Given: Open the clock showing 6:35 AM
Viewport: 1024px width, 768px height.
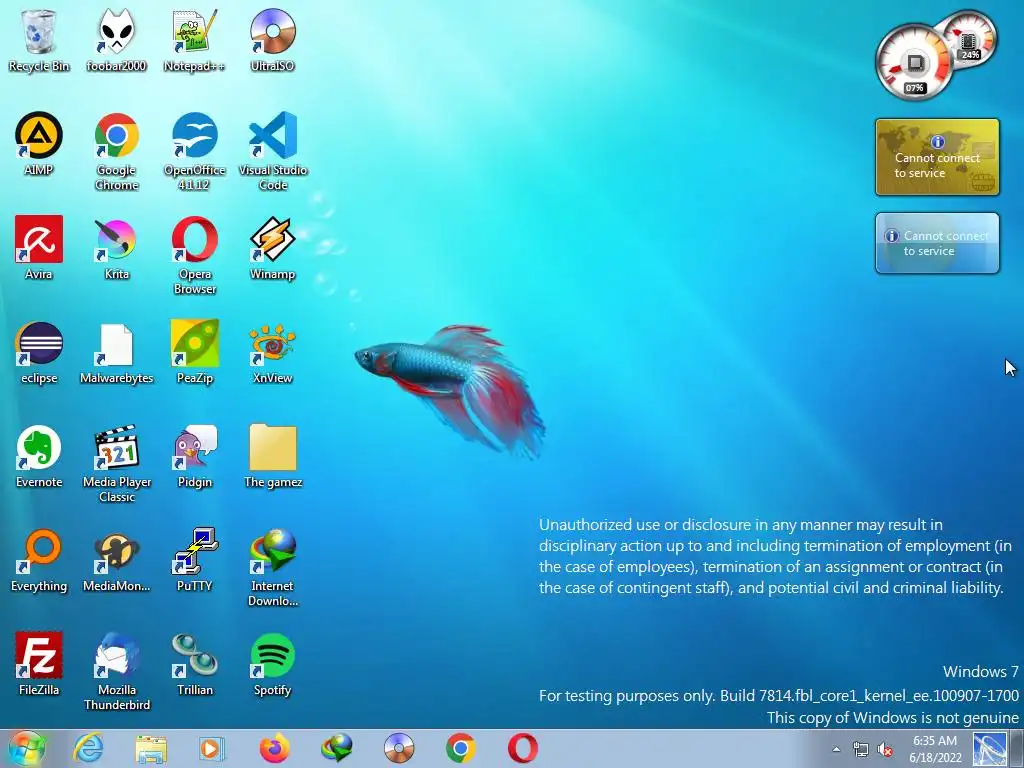Looking at the screenshot, I should (935, 749).
